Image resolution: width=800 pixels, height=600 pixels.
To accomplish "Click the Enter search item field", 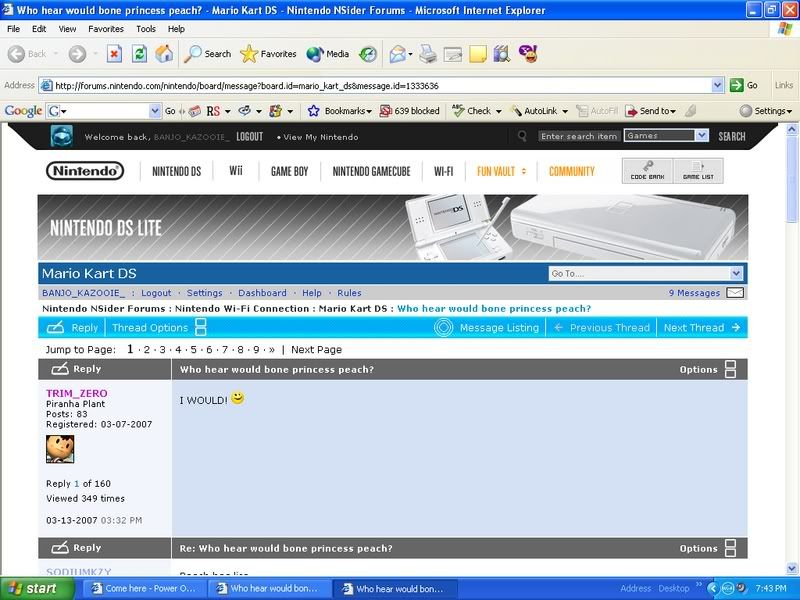I will [x=579, y=136].
